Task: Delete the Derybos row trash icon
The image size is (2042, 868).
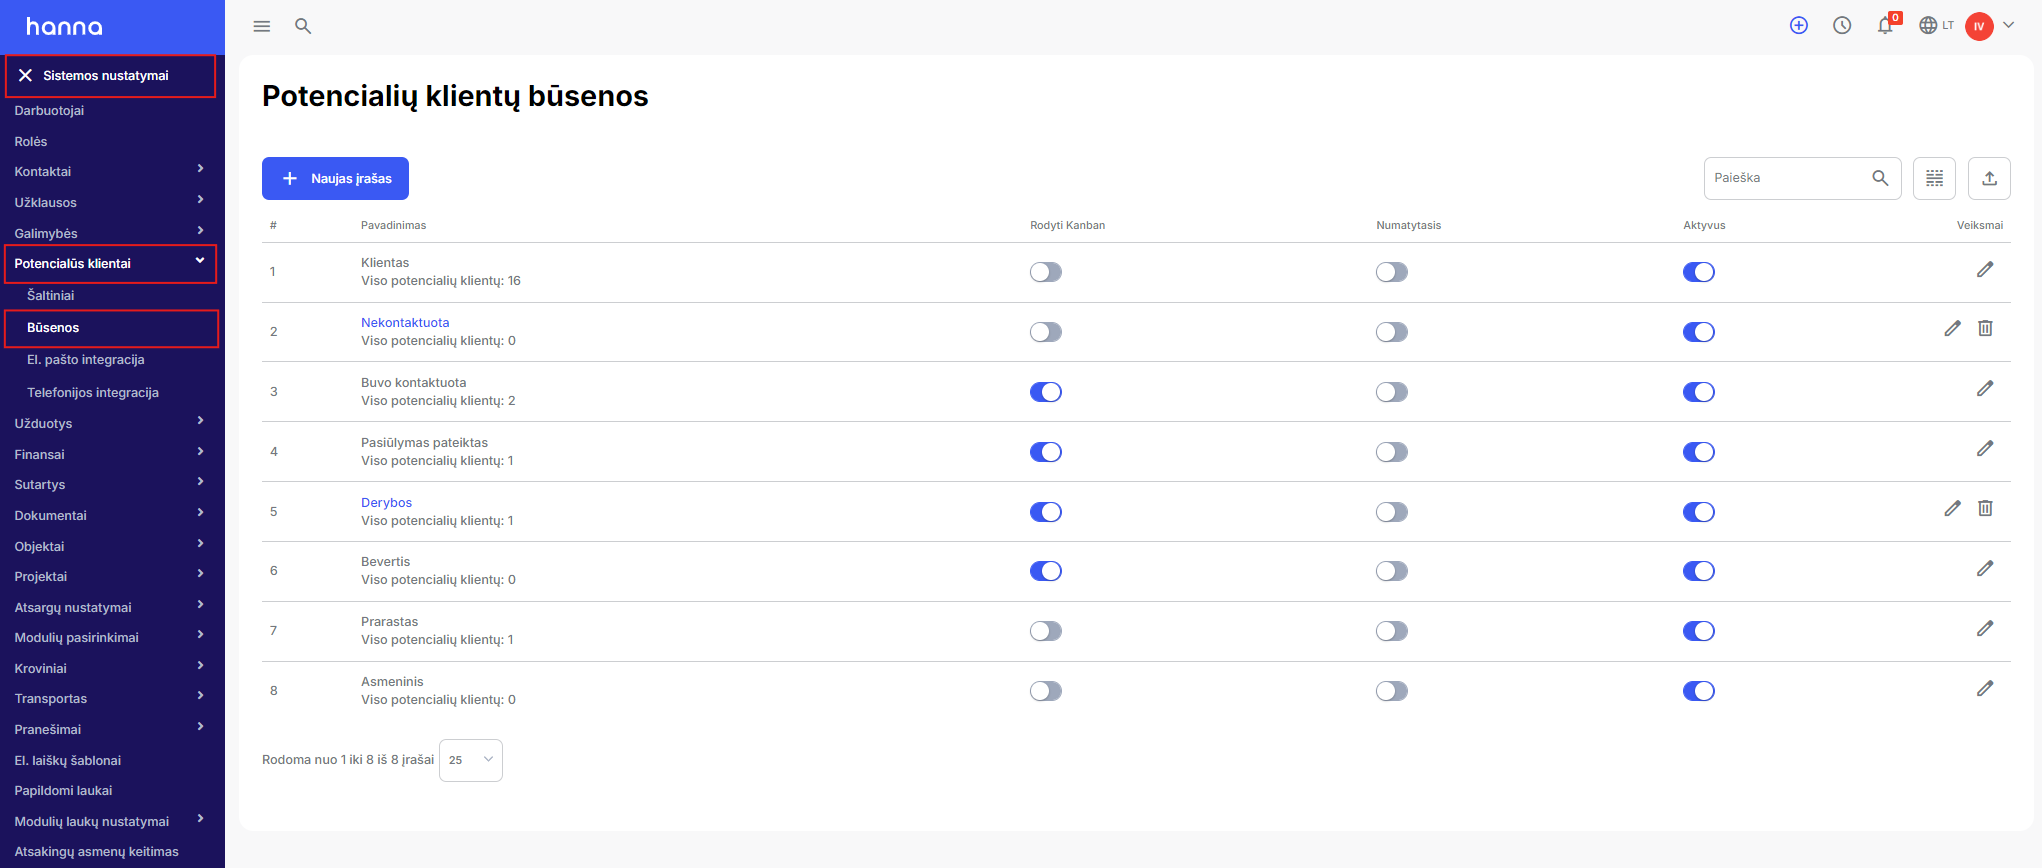Action: (x=1985, y=509)
